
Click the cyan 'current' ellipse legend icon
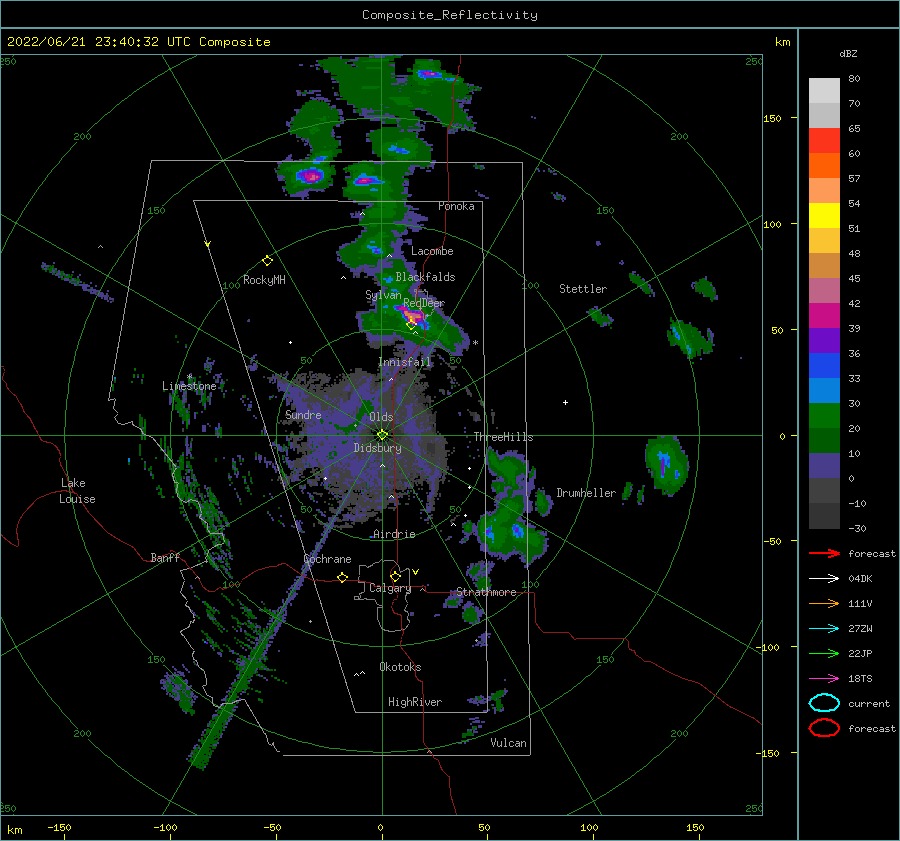click(x=824, y=703)
